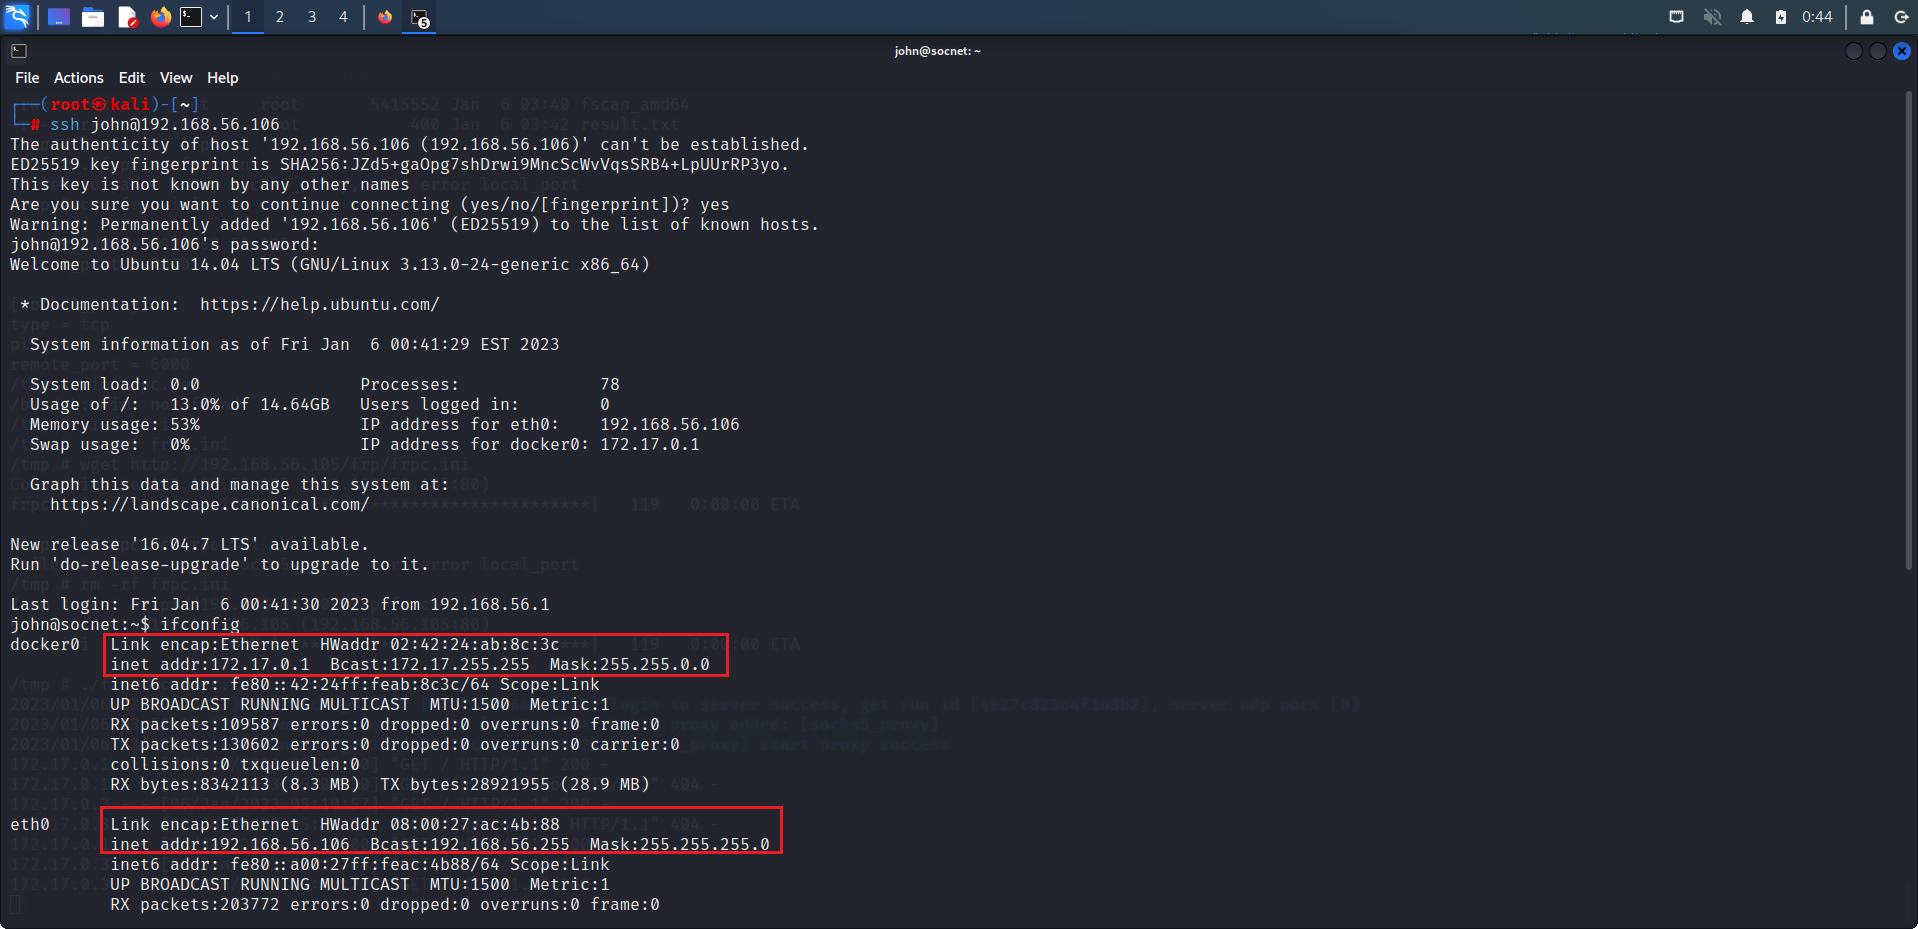Click the terminal window icon beside title bar
The width and height of the screenshot is (1918, 929).
tap(19, 51)
